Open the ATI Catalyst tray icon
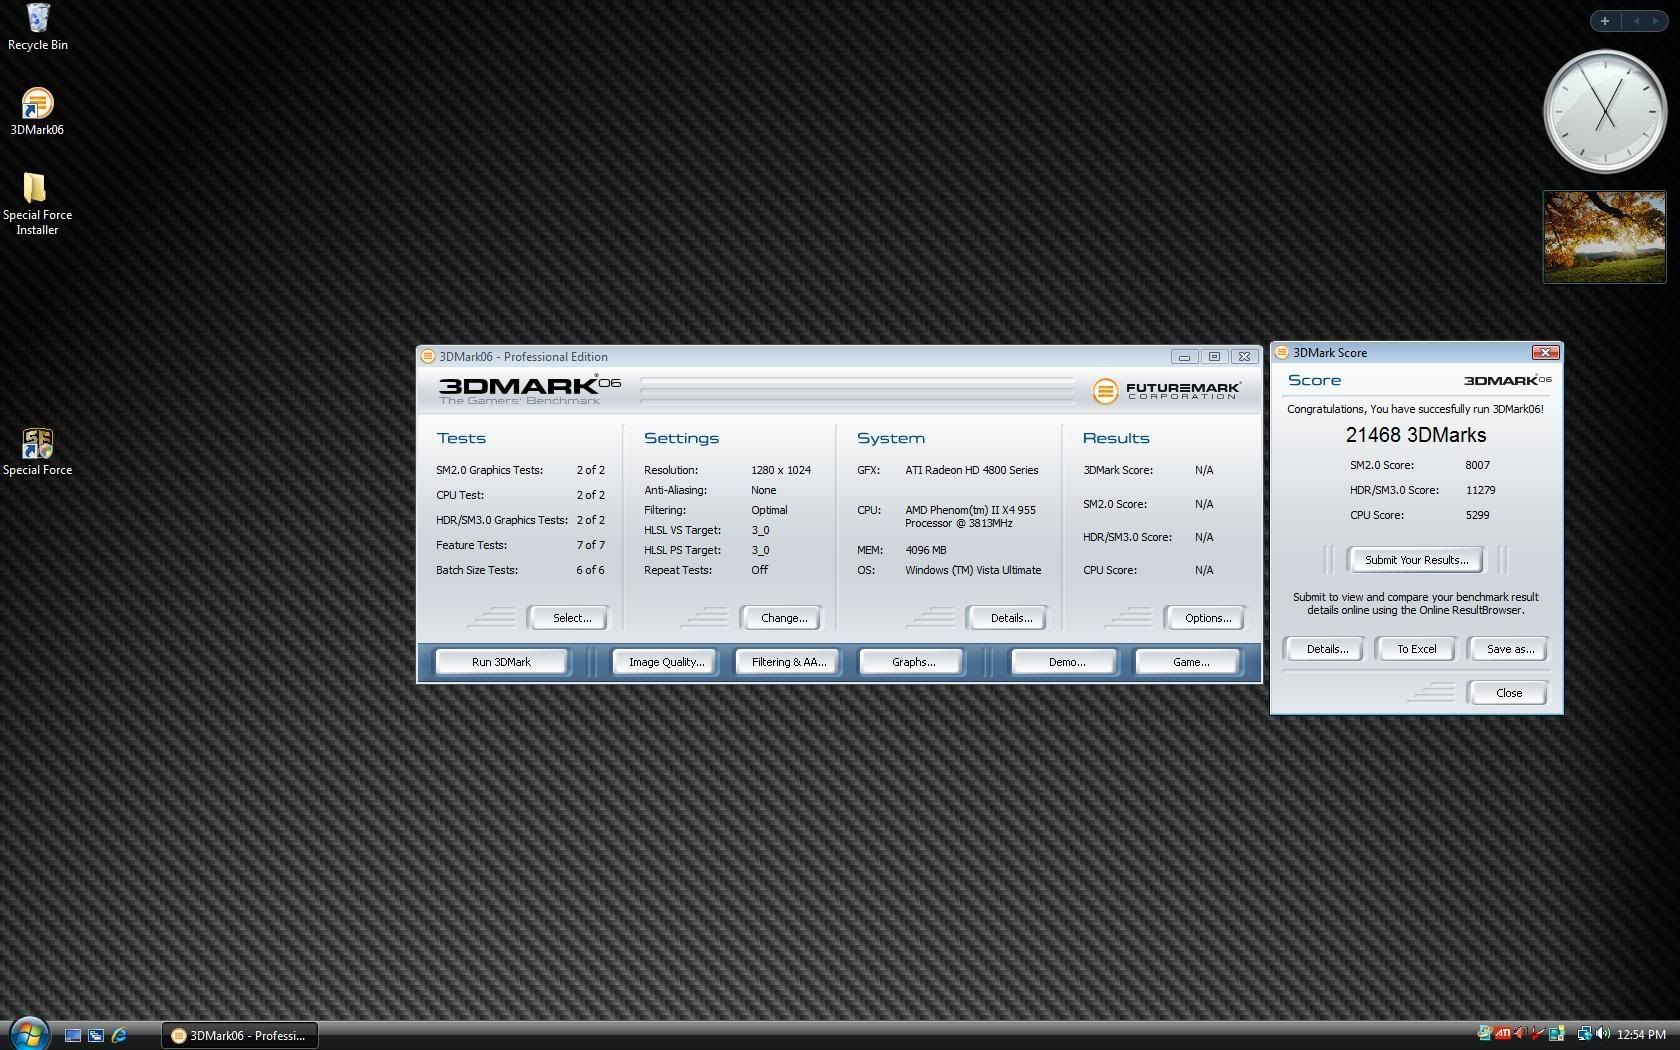Screen dimensions: 1680x1050 pyautogui.click(x=1502, y=1034)
